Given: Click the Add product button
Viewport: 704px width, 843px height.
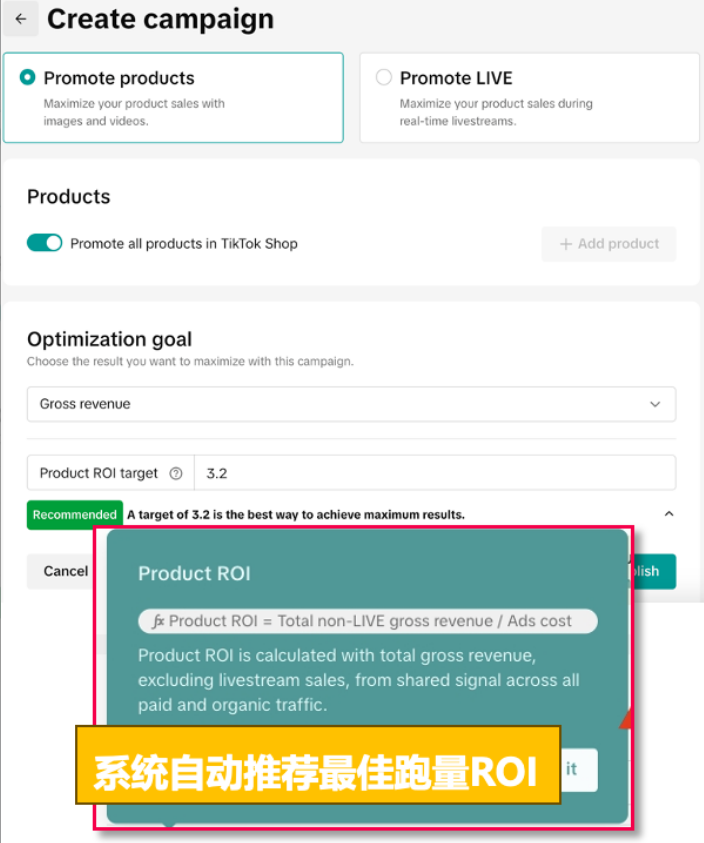Looking at the screenshot, I should coord(609,244).
